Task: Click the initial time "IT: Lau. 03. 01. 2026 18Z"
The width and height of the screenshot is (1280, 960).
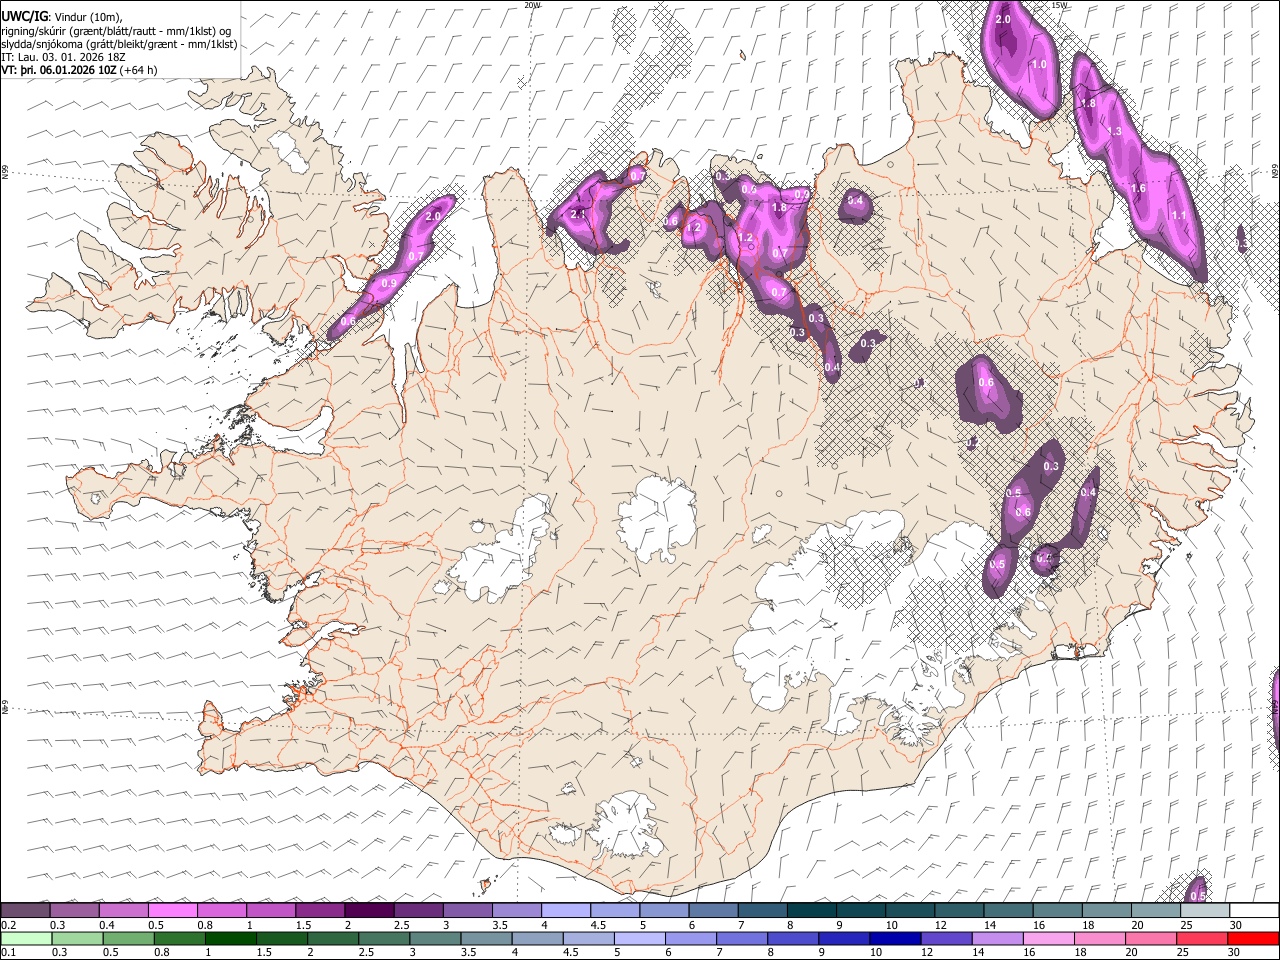Action: pos(63,57)
